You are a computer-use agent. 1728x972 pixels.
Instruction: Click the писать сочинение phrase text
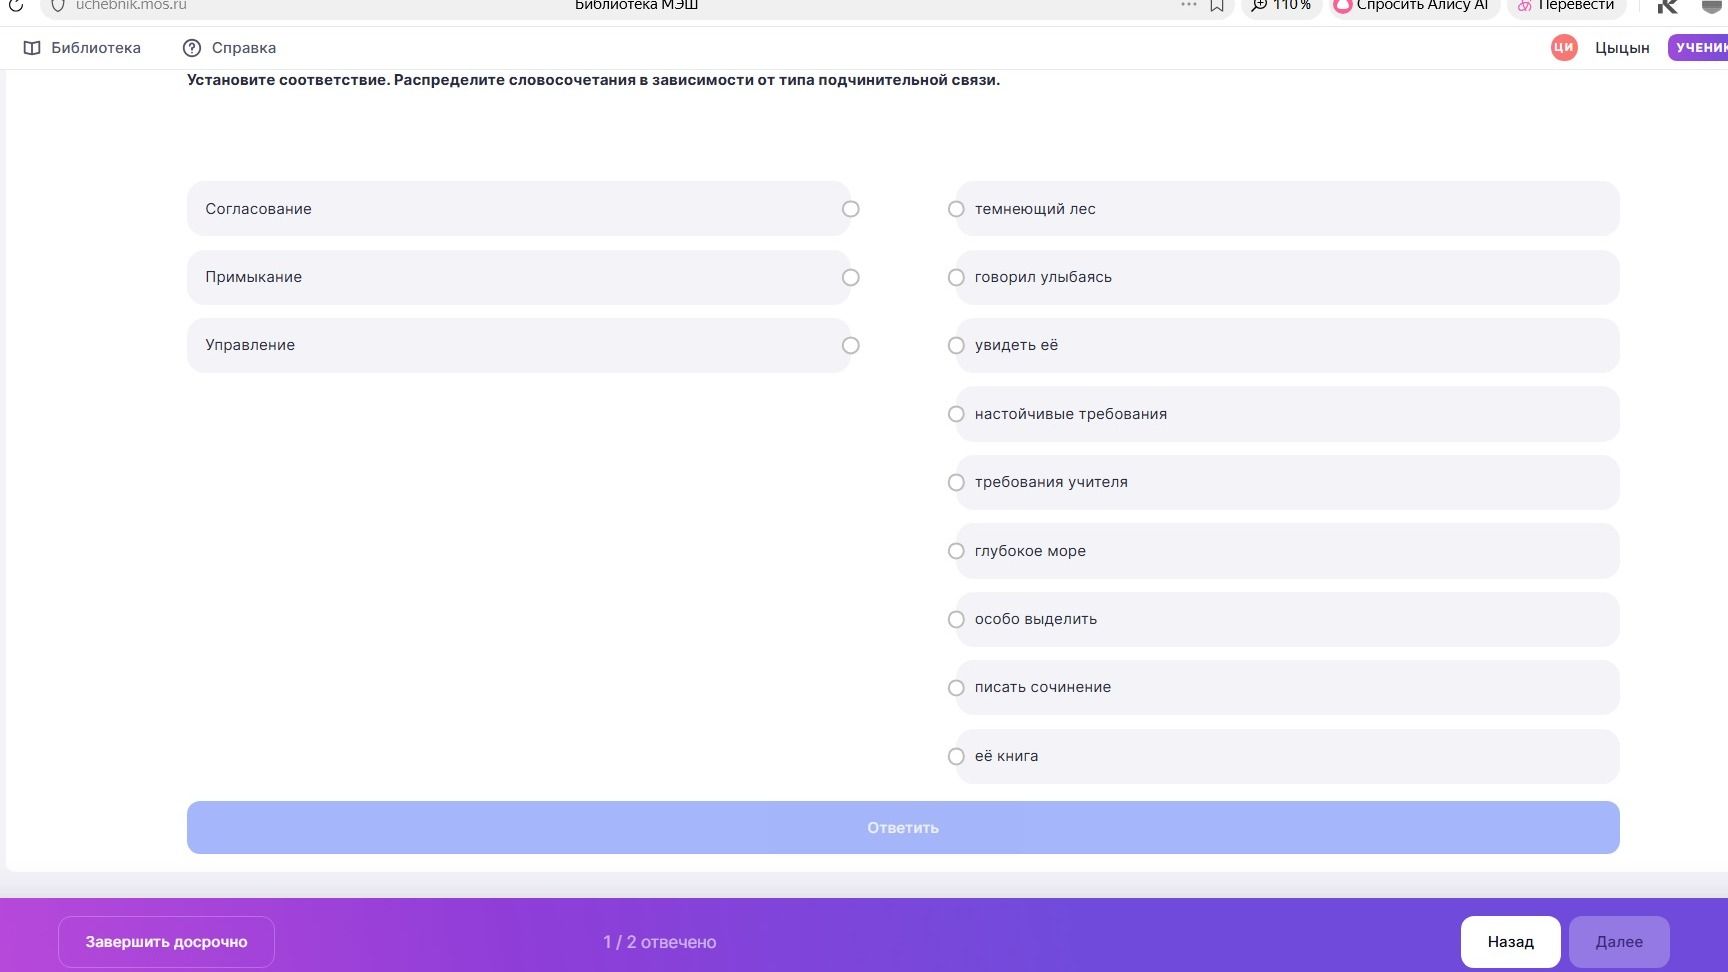pos(1043,687)
